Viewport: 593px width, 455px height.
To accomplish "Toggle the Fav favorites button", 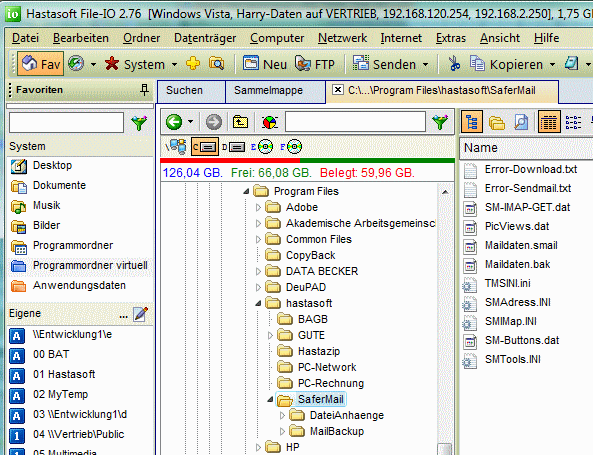I will click(40, 64).
